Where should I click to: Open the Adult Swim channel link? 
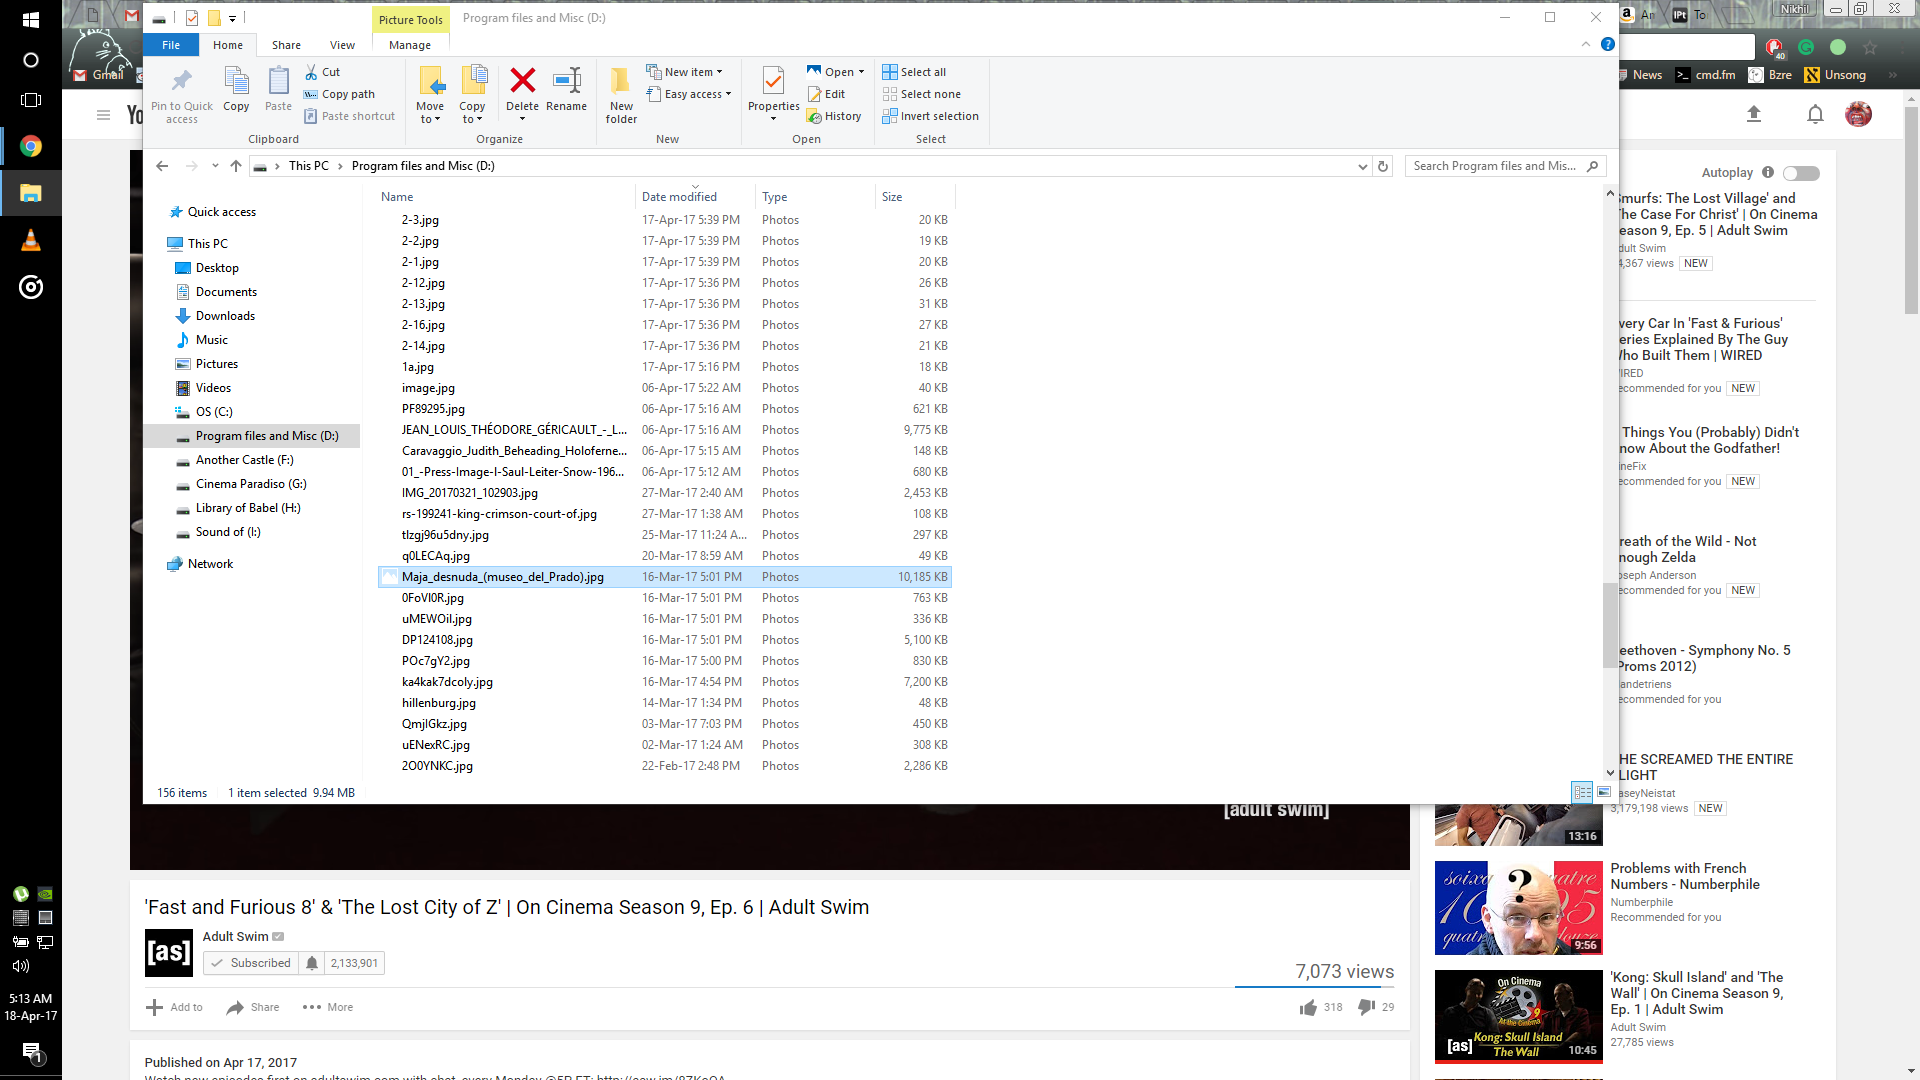235,936
